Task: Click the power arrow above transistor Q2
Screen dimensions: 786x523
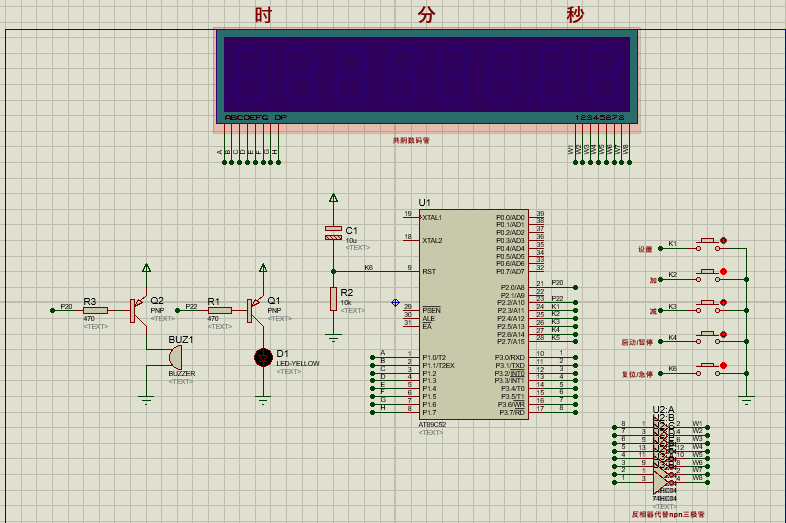Action: pos(146,268)
